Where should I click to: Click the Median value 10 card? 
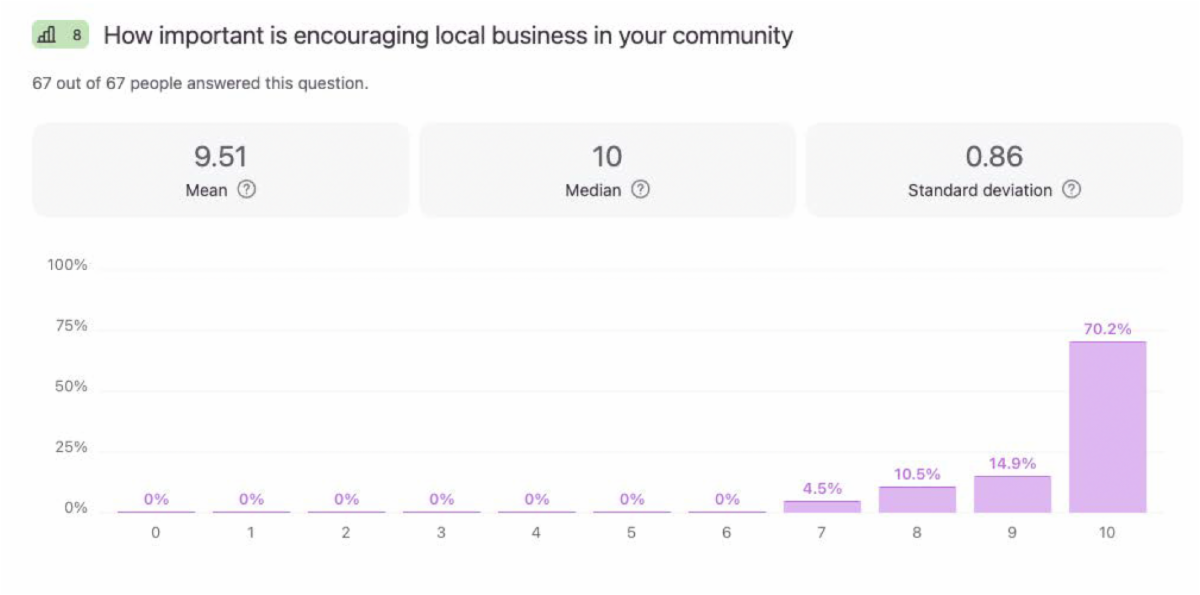[607, 170]
